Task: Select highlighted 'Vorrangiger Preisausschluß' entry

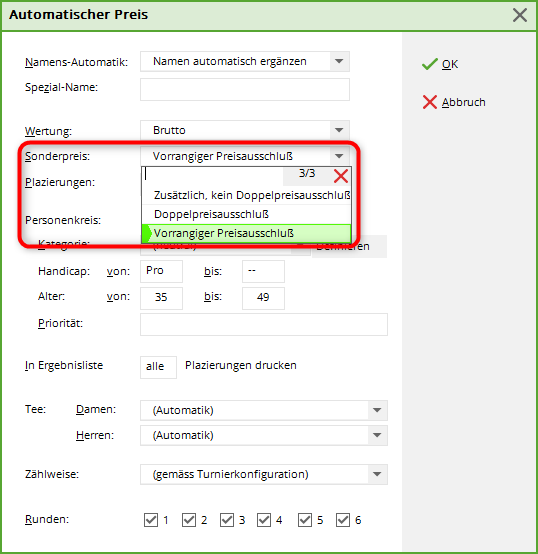Action: tap(246, 234)
